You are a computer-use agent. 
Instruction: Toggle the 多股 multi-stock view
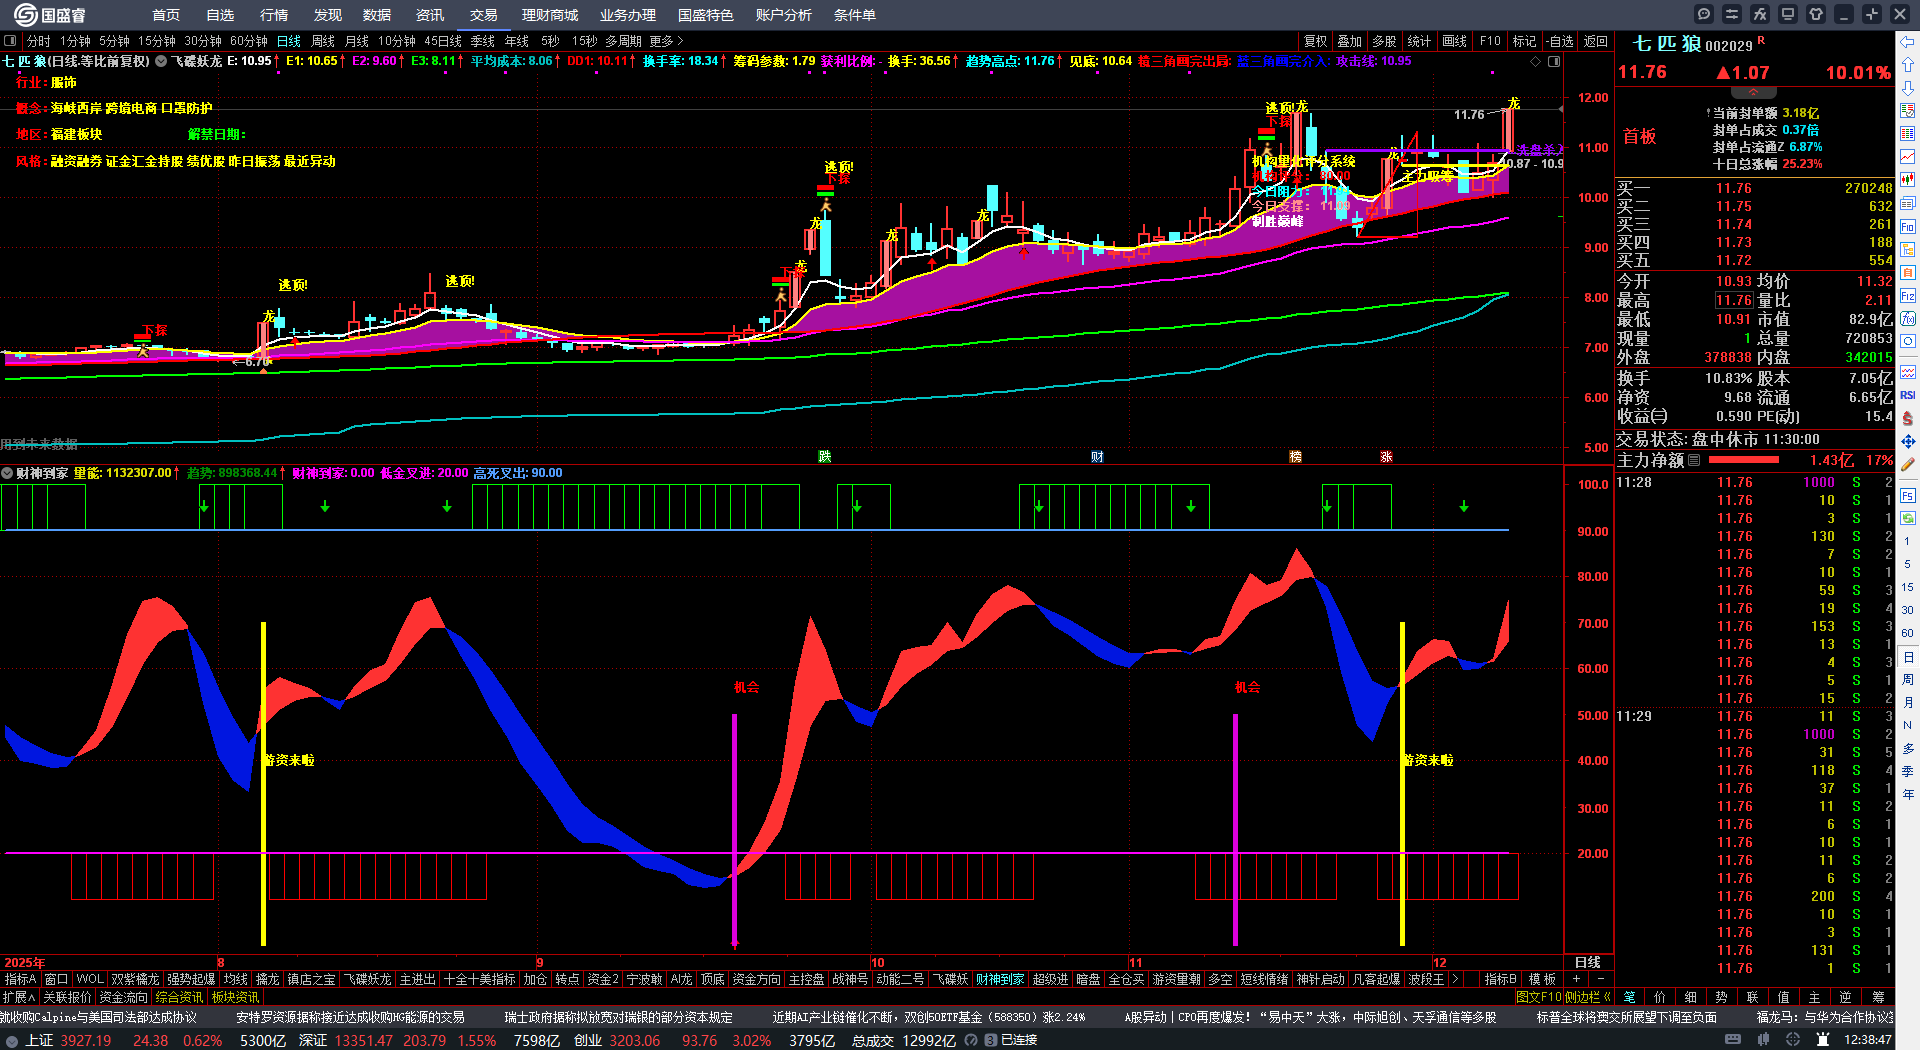(1384, 41)
